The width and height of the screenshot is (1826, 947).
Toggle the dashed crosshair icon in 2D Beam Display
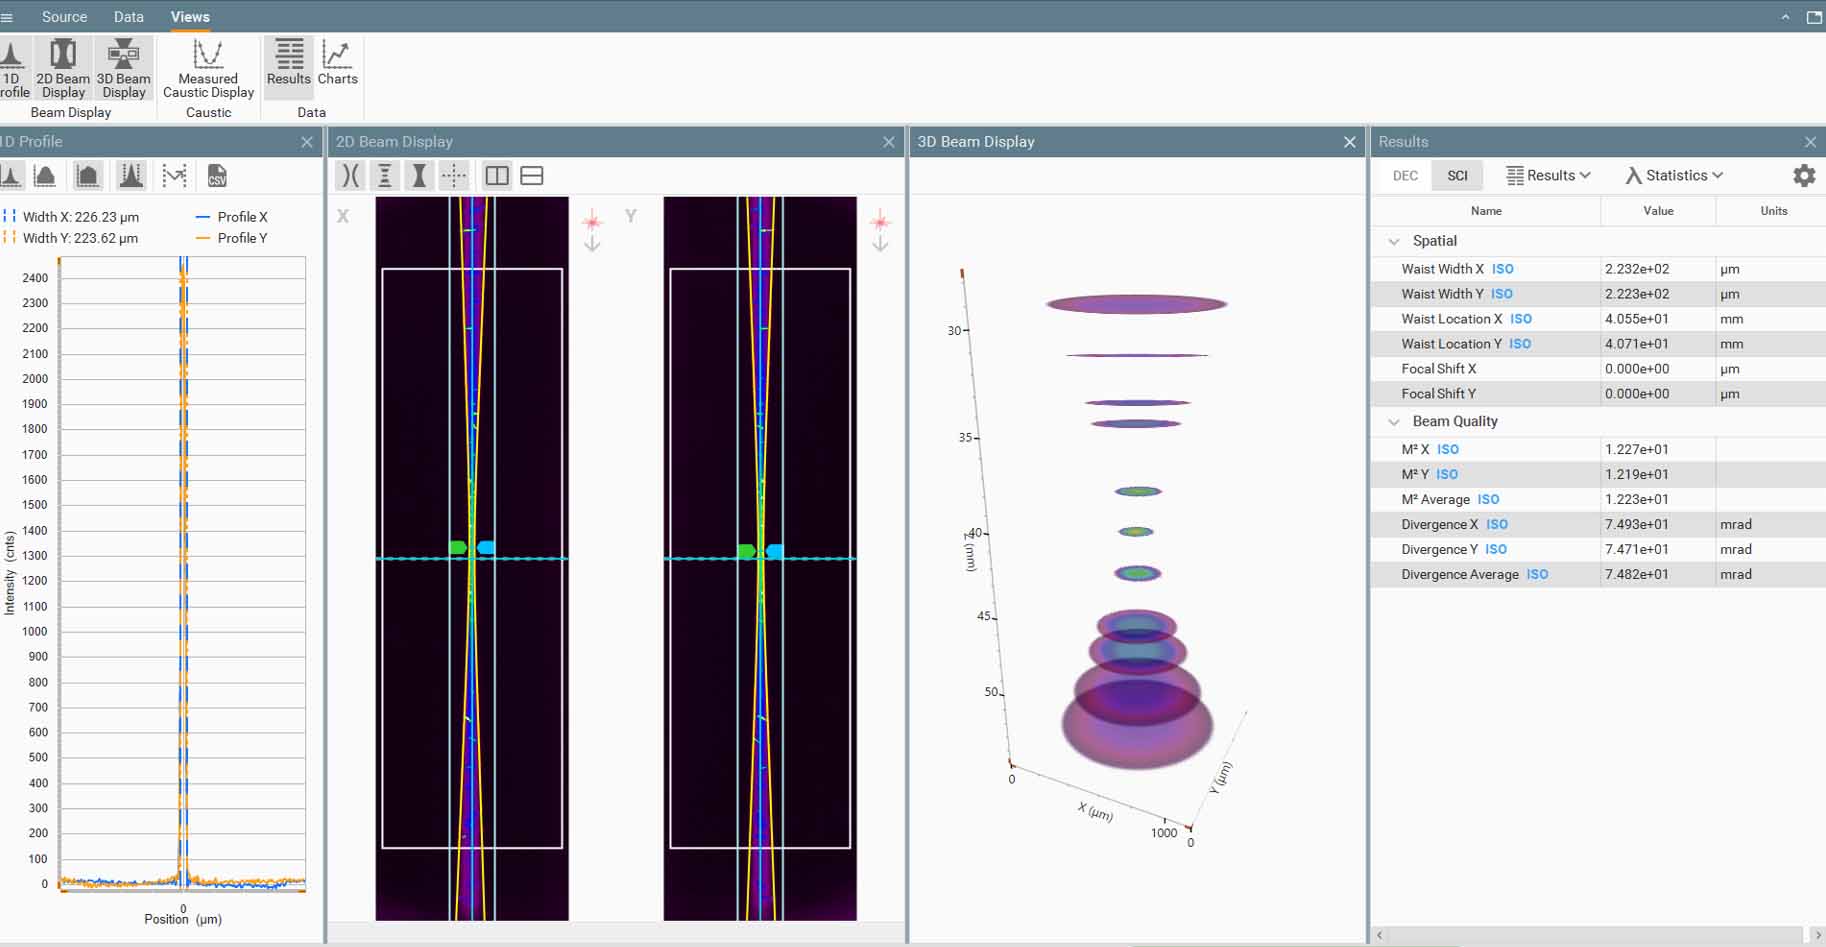(454, 176)
